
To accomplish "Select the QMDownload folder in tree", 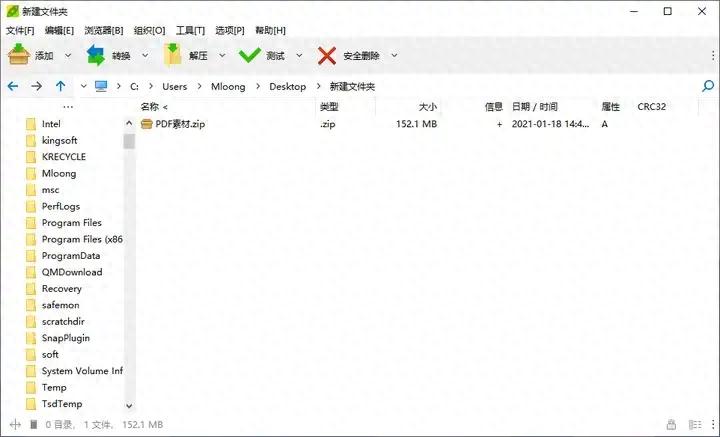I will 72,272.
